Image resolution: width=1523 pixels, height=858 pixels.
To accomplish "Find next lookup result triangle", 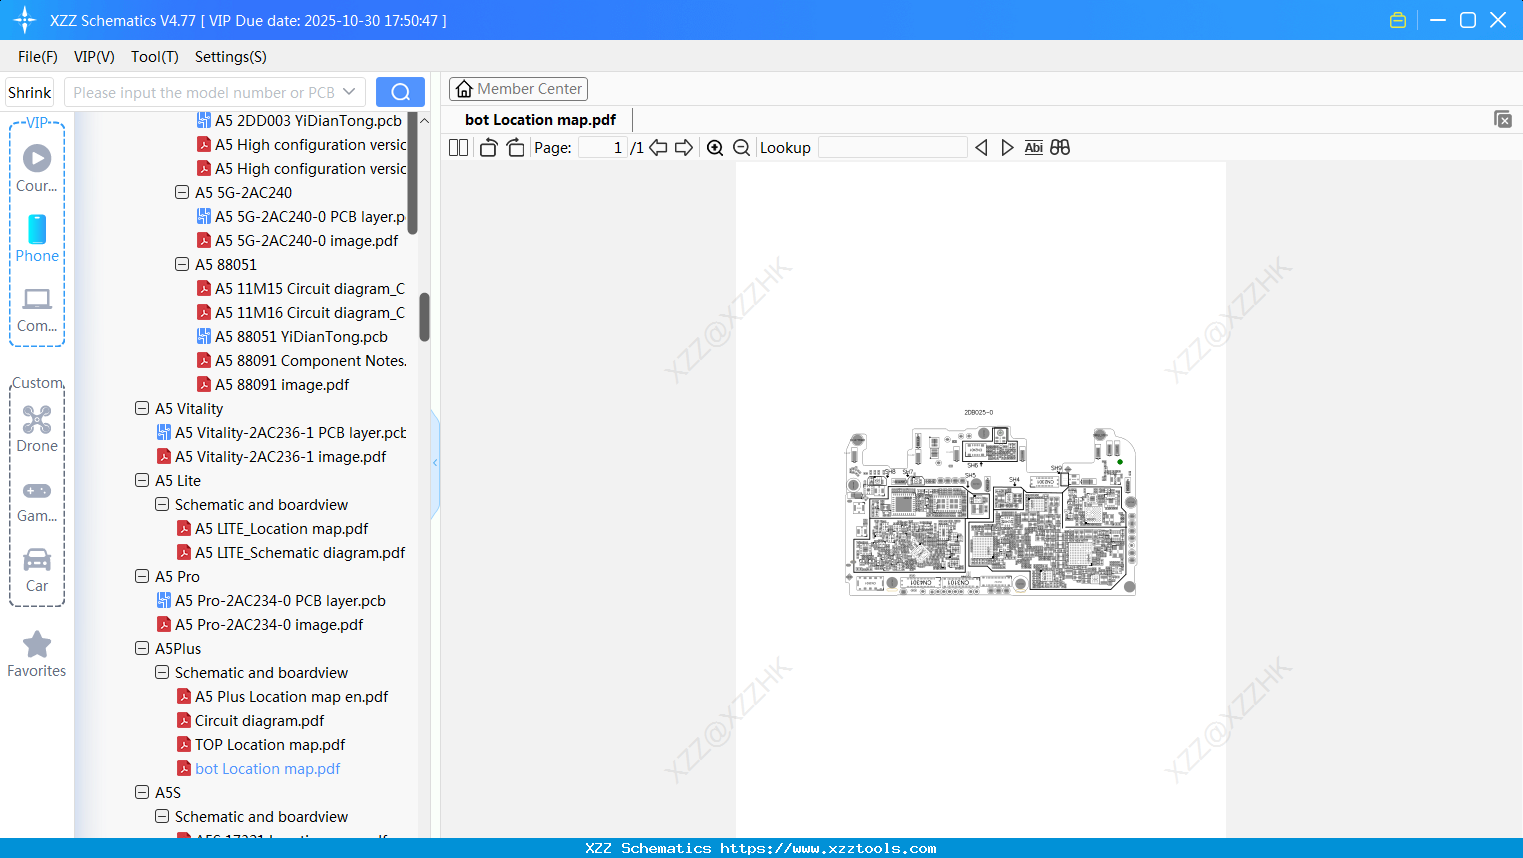I will 1007,147.
